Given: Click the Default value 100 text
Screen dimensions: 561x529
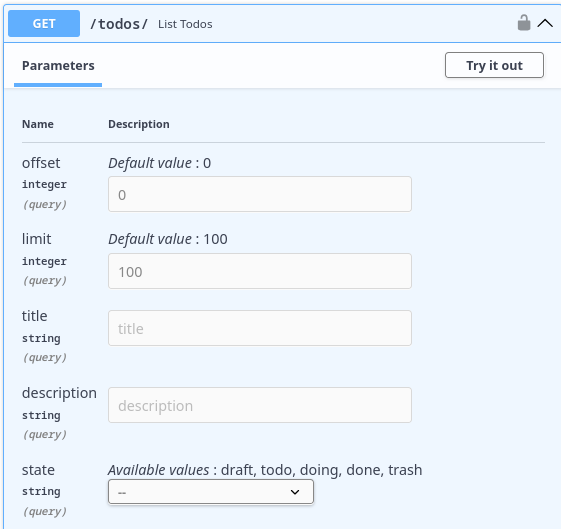Looking at the screenshot, I should pos(168,239).
